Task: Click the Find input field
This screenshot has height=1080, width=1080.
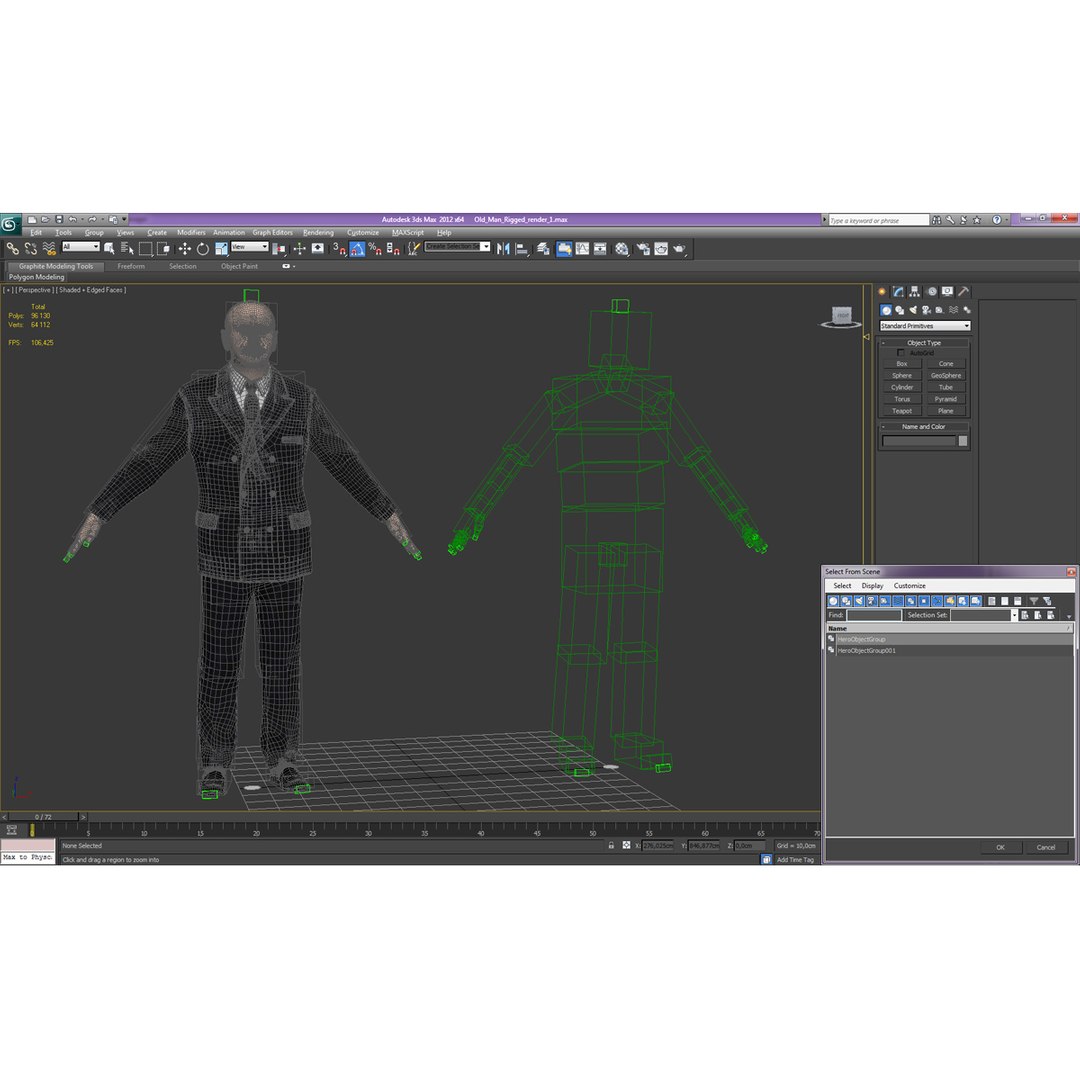Action: 873,615
